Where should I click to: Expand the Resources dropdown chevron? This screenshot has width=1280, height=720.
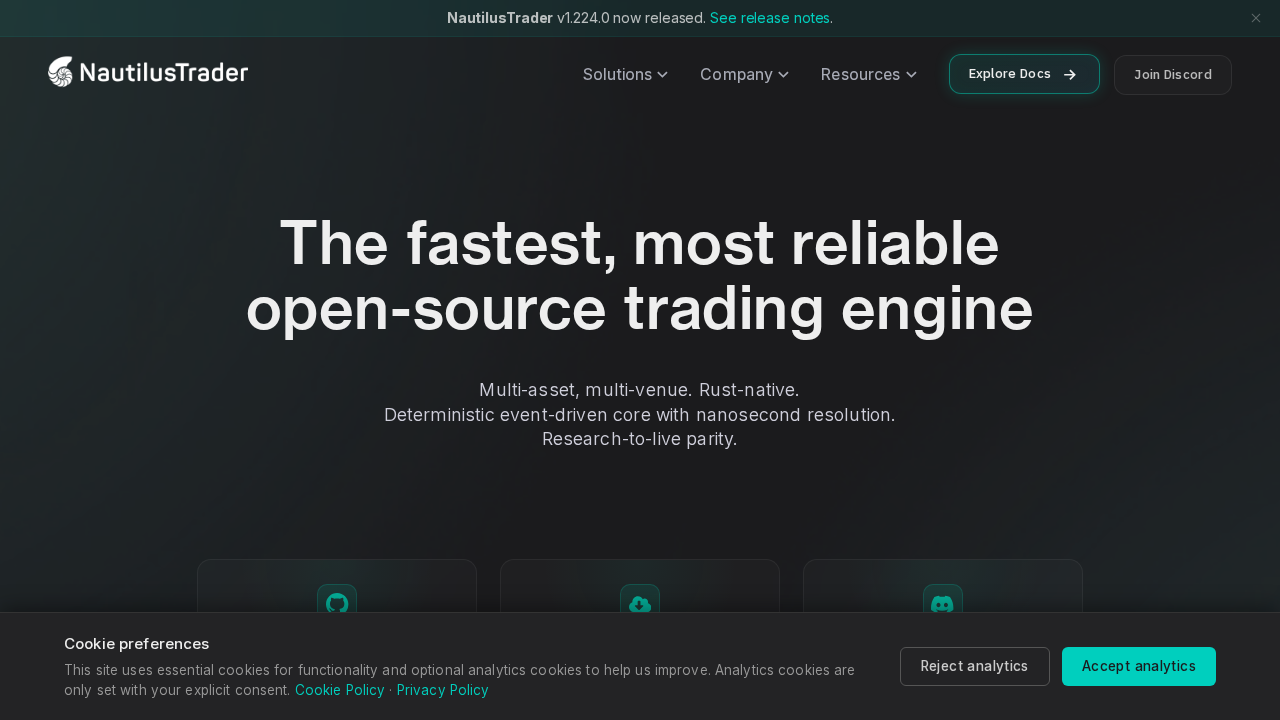[x=911, y=75]
